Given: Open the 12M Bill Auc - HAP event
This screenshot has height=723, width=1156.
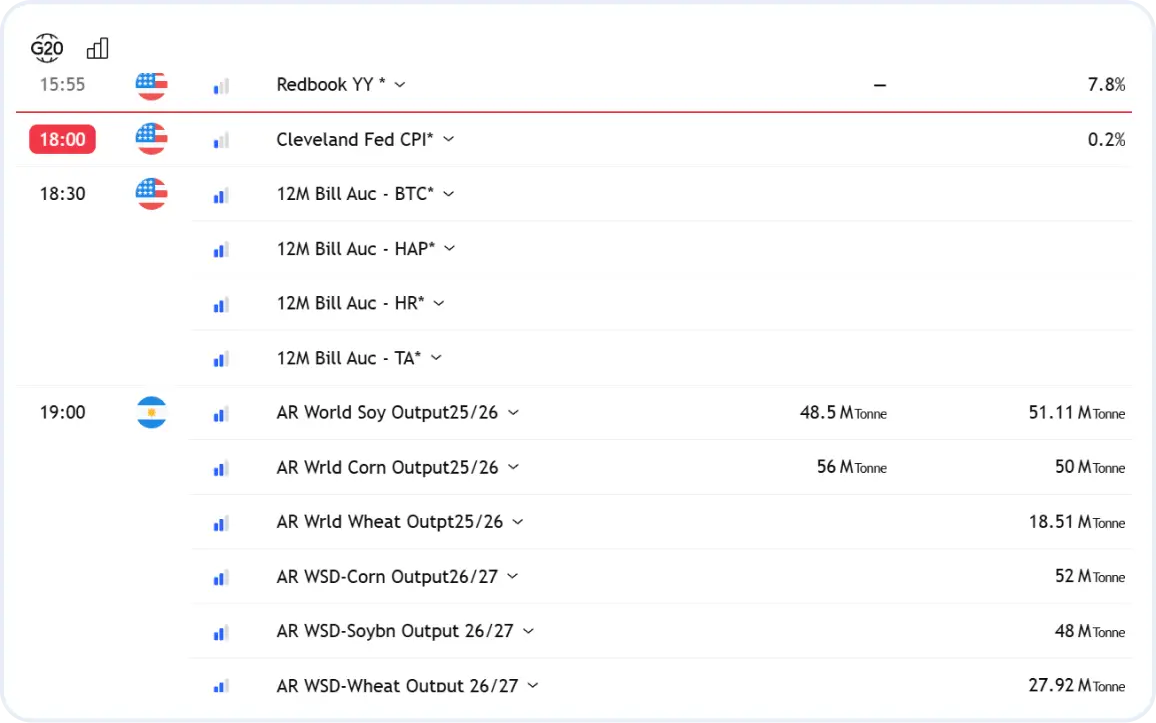Looking at the screenshot, I should point(355,248).
